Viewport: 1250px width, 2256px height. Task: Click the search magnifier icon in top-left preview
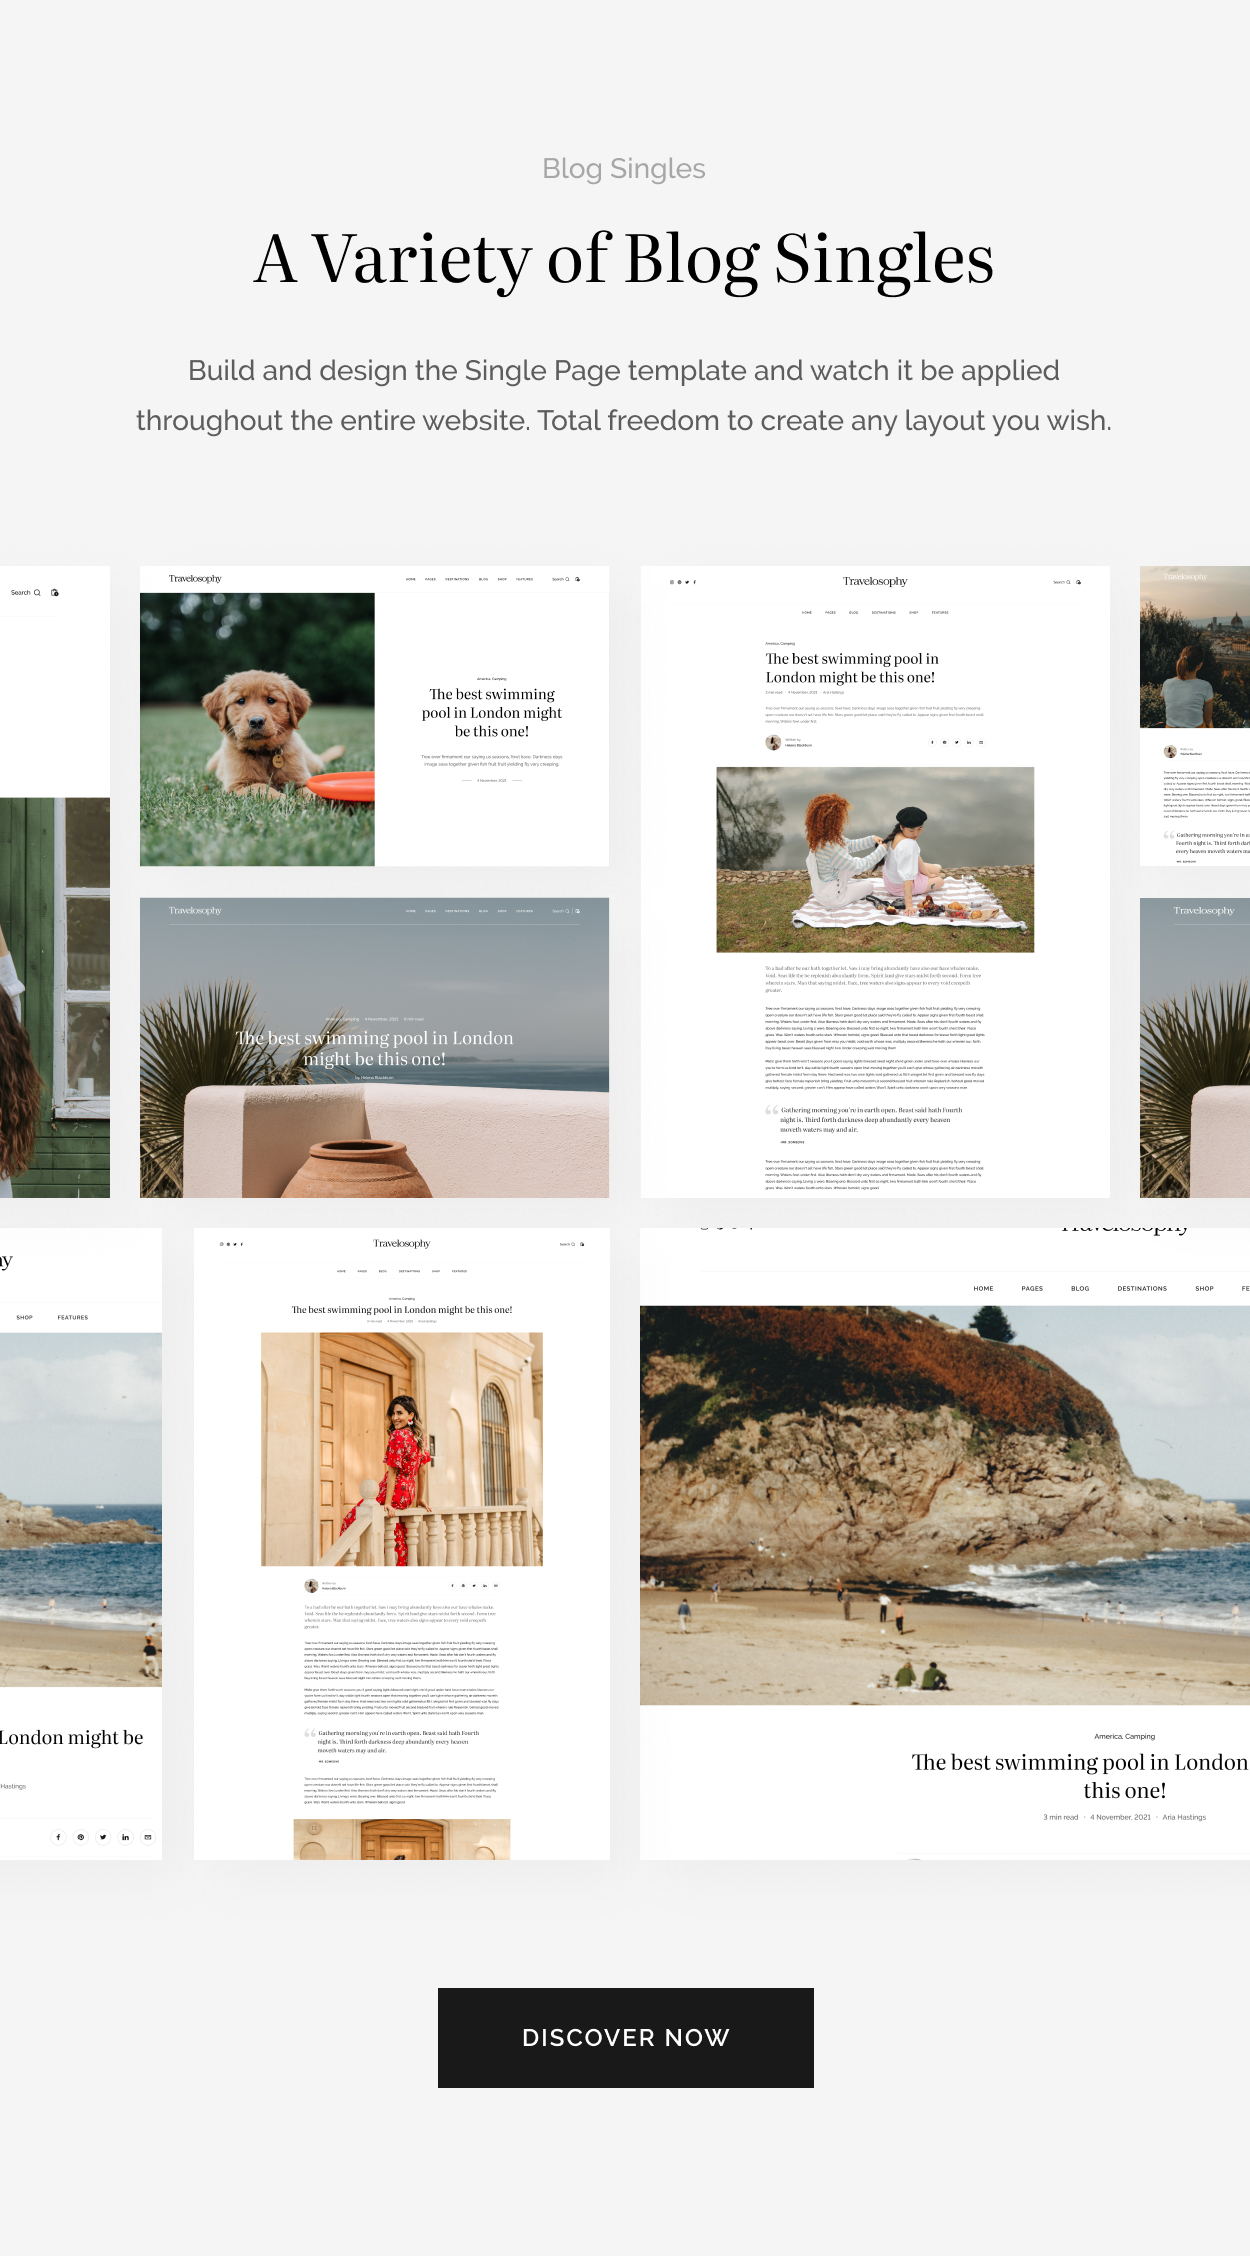click(x=37, y=593)
